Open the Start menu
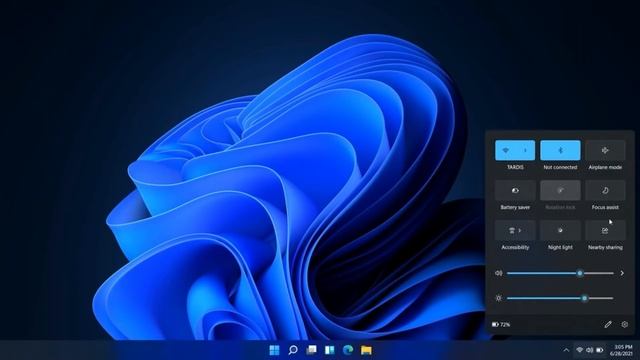This screenshot has height=360, width=640. click(x=274, y=350)
